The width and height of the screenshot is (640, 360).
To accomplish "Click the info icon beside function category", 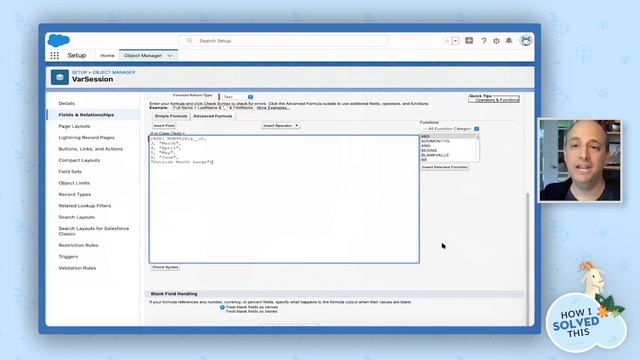I will [476, 129].
